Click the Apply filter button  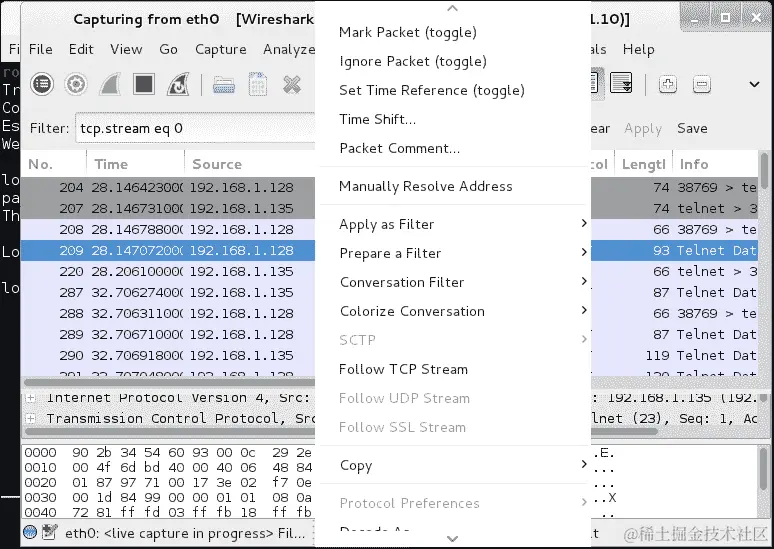coord(642,129)
